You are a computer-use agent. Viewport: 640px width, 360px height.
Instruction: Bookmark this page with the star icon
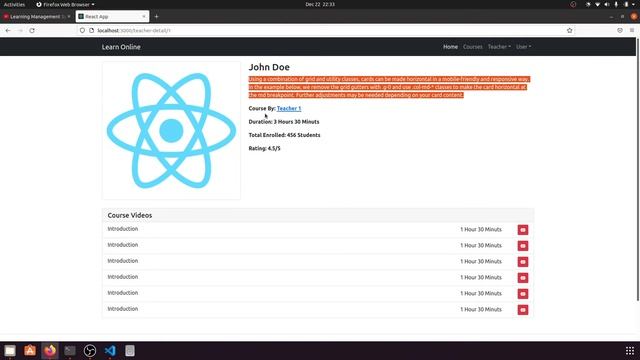(569, 31)
